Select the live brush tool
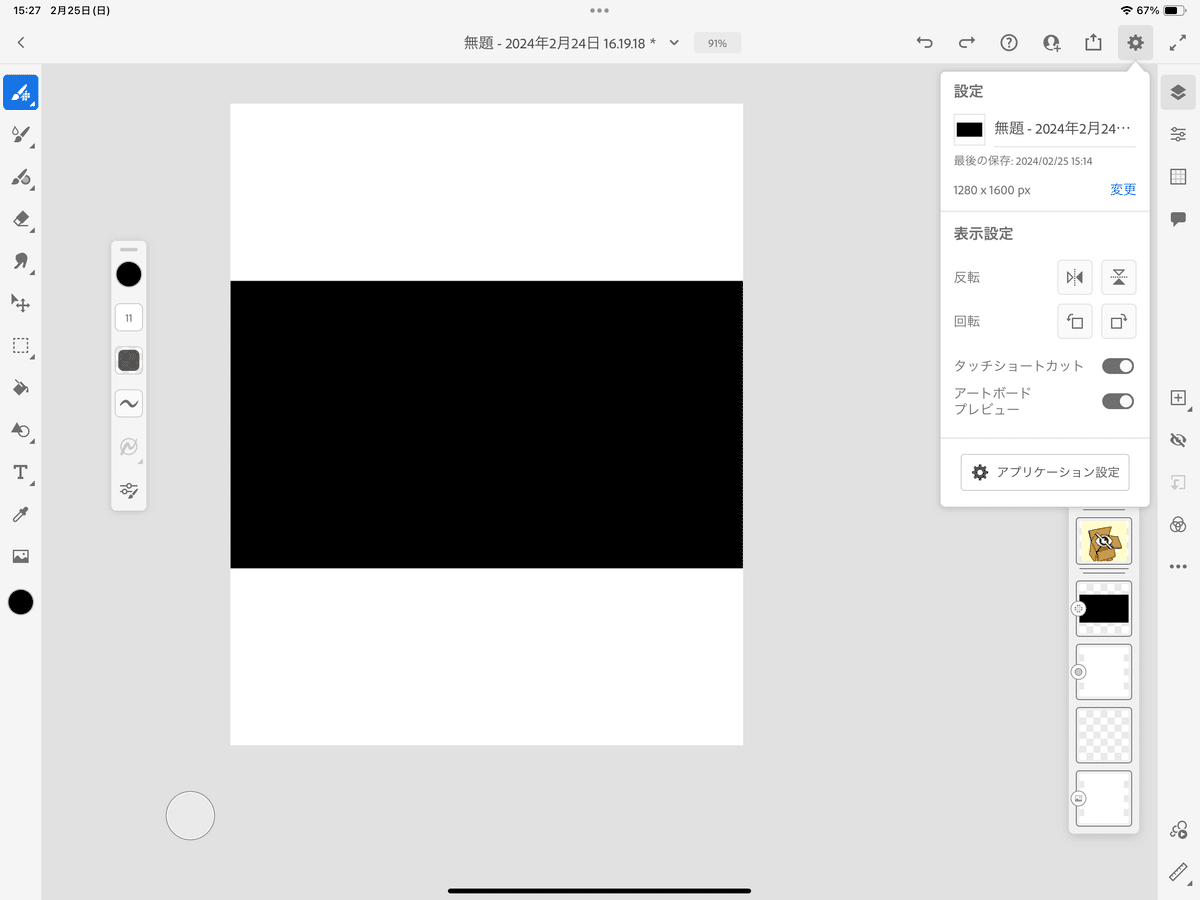The image size is (1200, 900). tap(20, 134)
